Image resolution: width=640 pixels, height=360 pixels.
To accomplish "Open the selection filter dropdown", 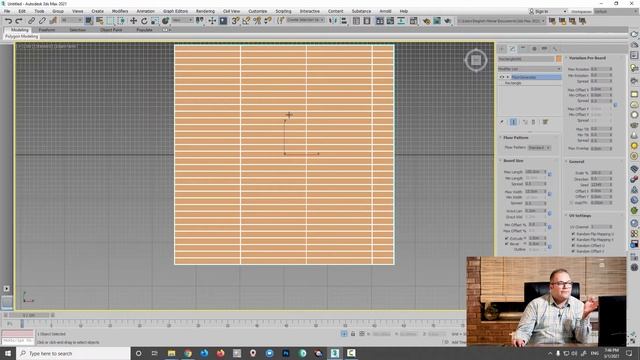I will point(72,20).
